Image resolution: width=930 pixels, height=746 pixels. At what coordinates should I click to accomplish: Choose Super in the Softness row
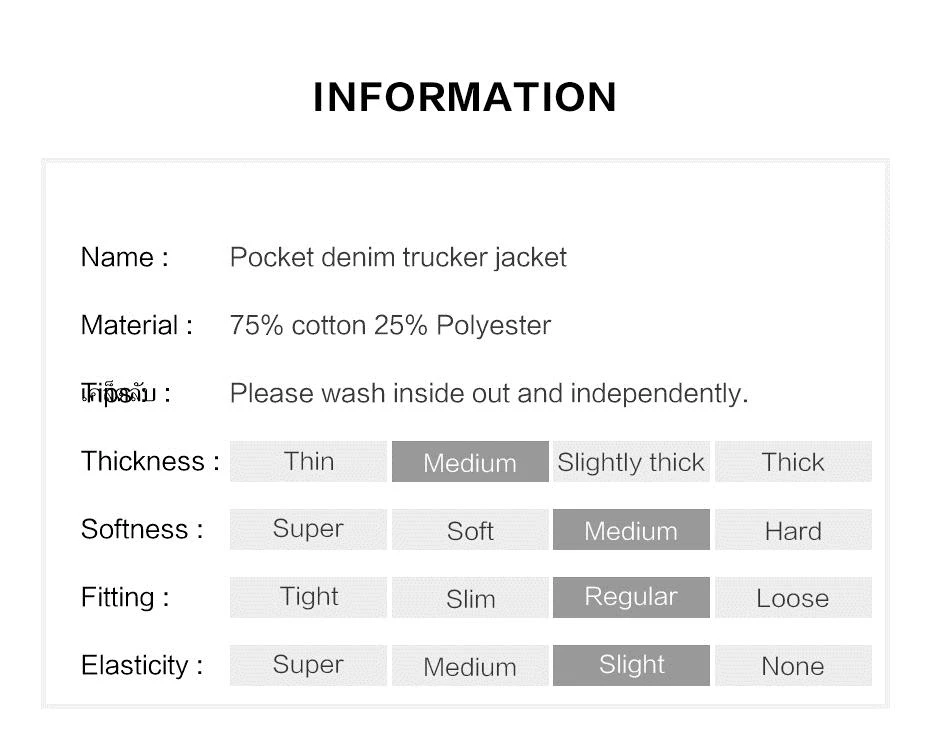[308, 530]
